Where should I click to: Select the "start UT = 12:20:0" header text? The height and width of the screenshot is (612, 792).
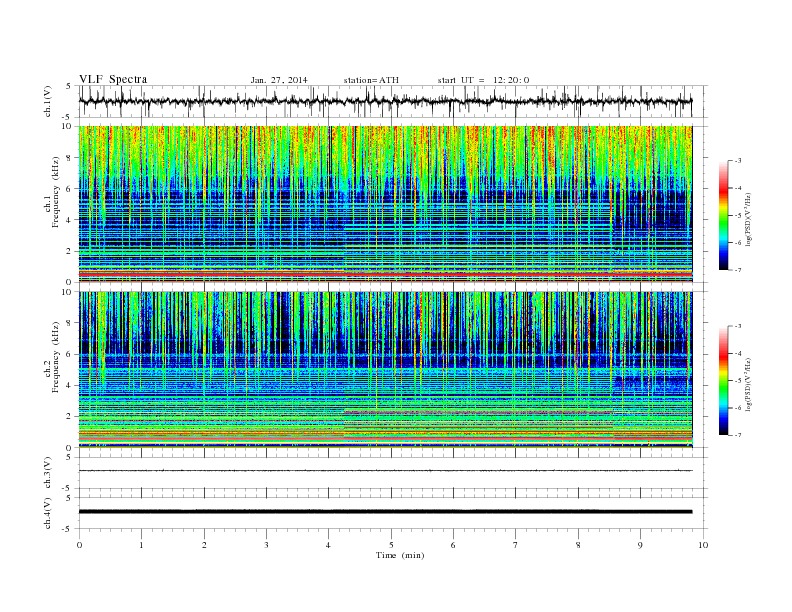tap(483, 80)
